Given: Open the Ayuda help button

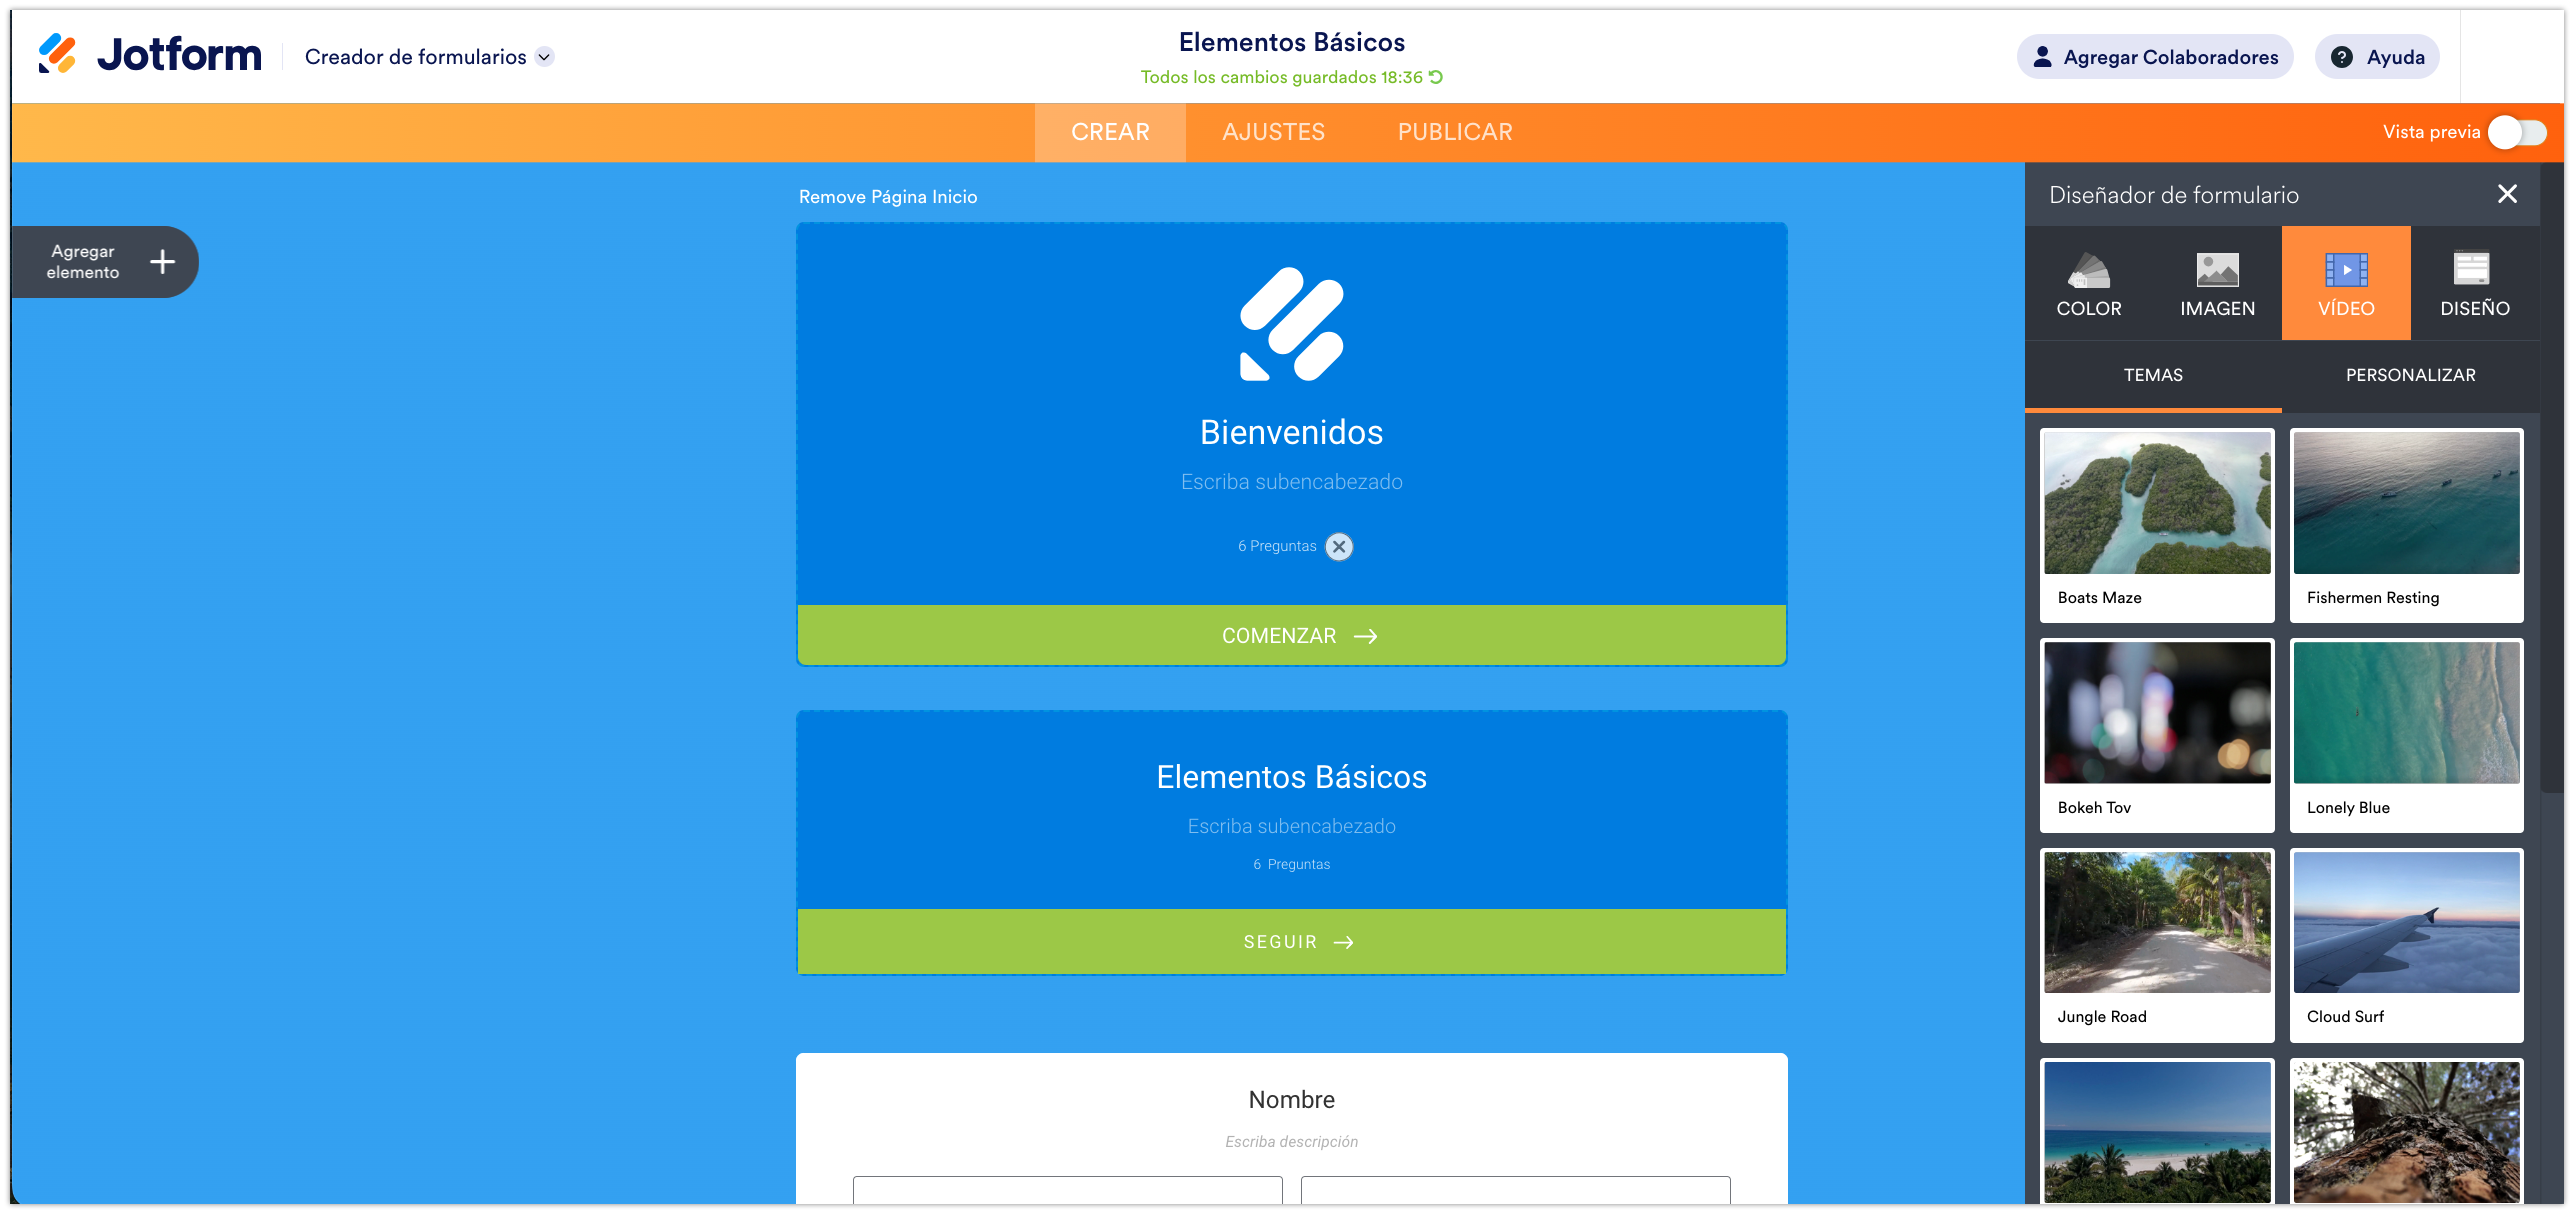Looking at the screenshot, I should pos(2376,57).
